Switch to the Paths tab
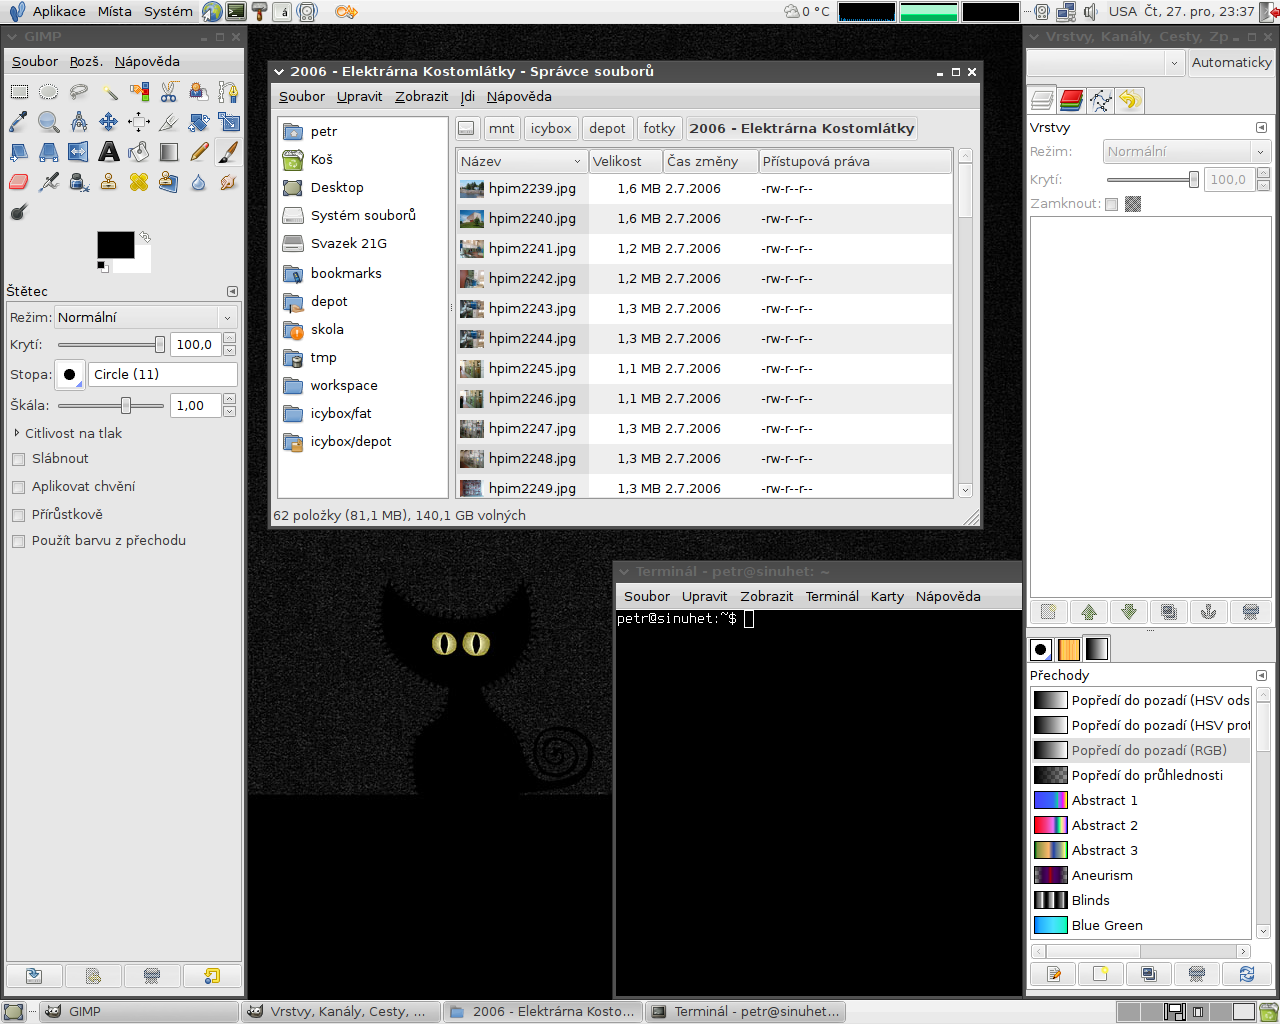 [x=1100, y=100]
